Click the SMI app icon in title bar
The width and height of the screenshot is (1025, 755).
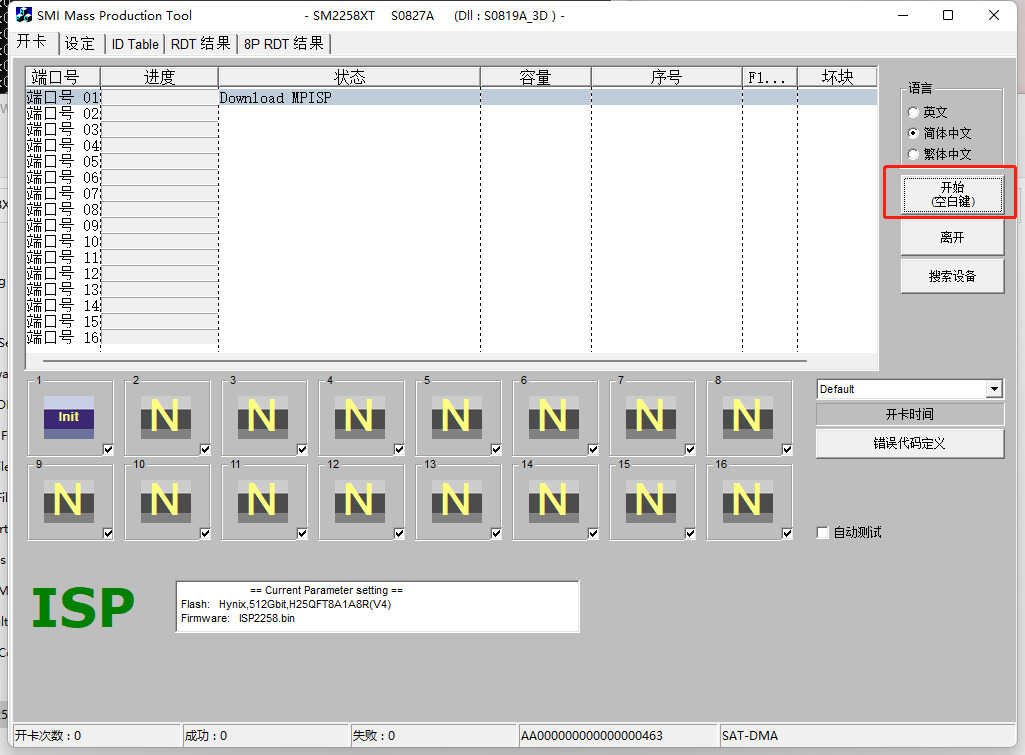tap(24, 15)
